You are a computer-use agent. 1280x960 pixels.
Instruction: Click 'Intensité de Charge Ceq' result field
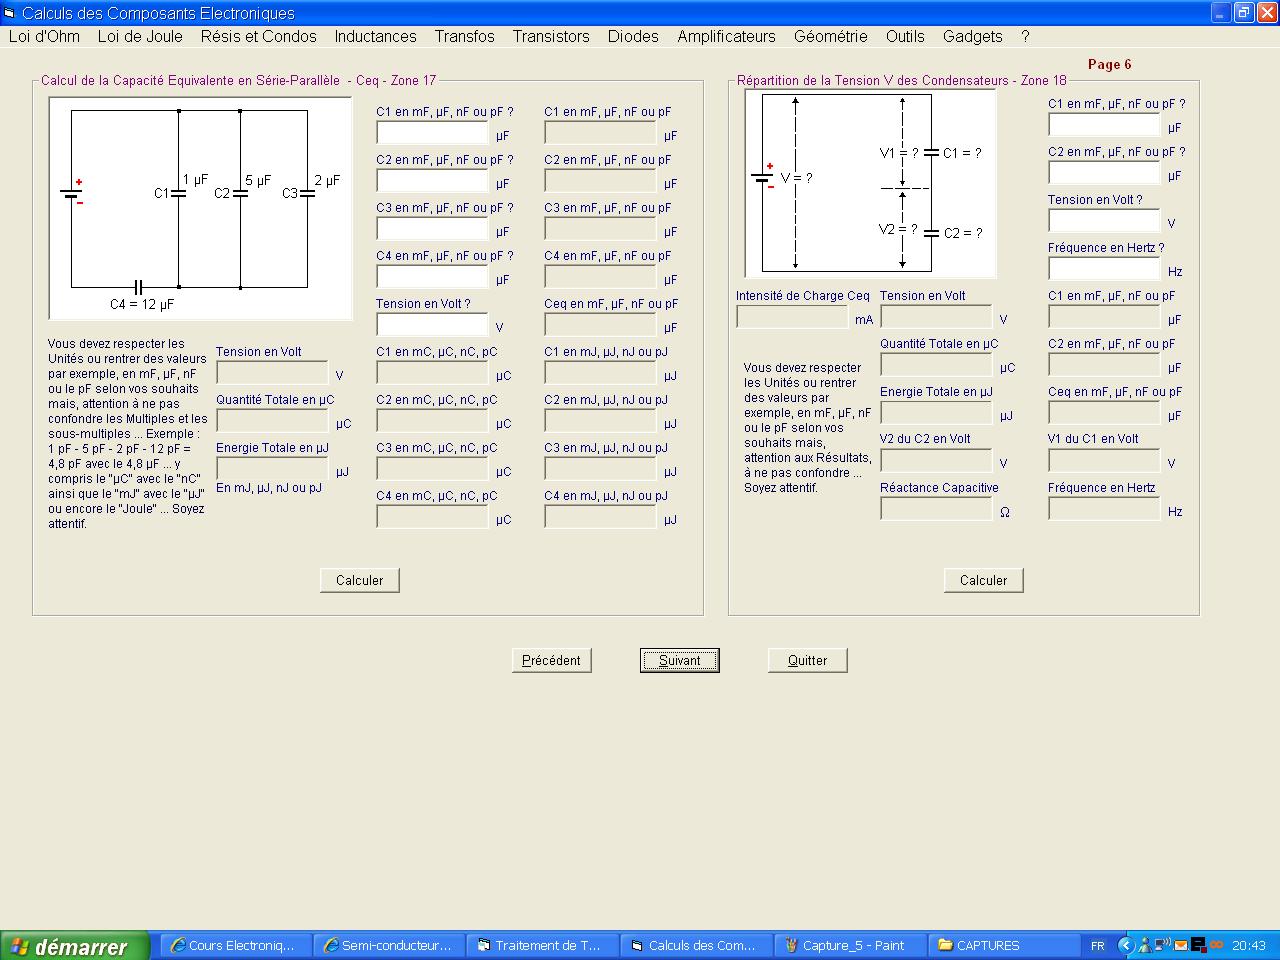[792, 317]
